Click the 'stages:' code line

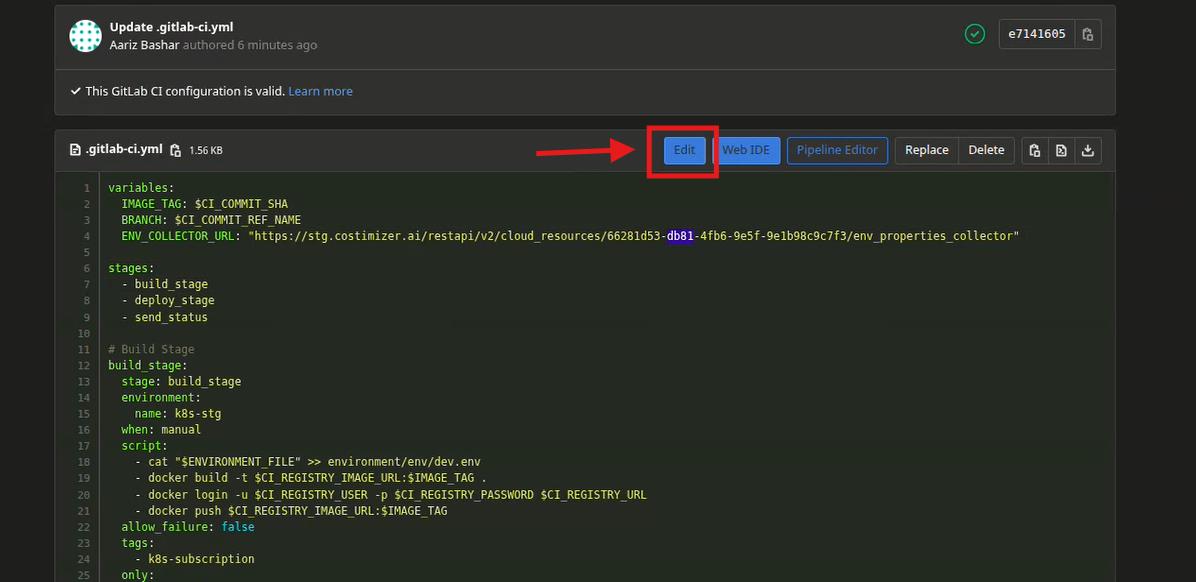click(131, 268)
